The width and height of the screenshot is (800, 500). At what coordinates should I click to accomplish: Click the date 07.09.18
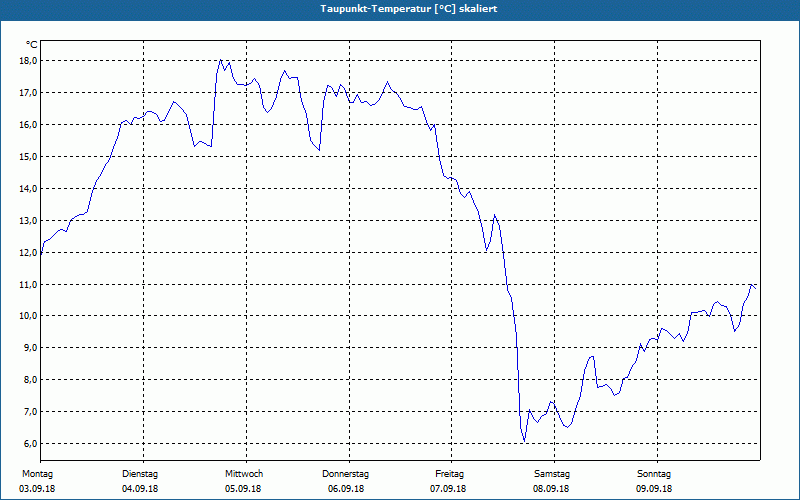click(x=448, y=489)
